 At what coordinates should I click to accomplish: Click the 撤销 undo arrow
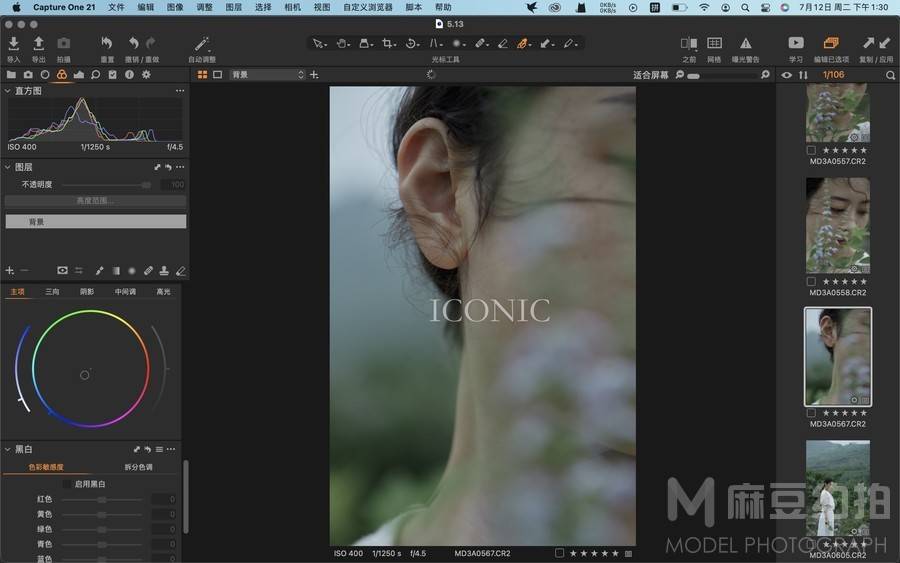133,44
